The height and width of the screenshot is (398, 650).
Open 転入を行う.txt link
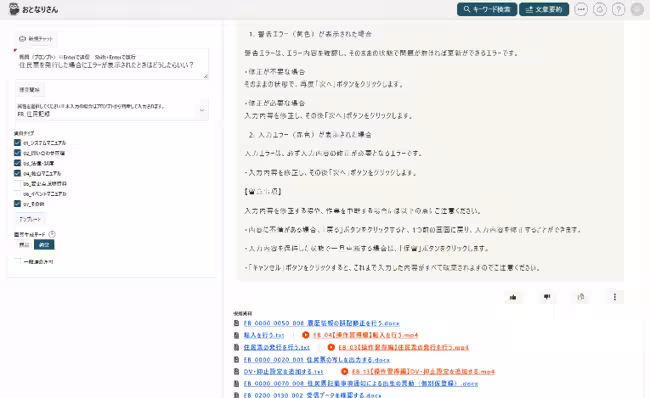[x=264, y=335]
